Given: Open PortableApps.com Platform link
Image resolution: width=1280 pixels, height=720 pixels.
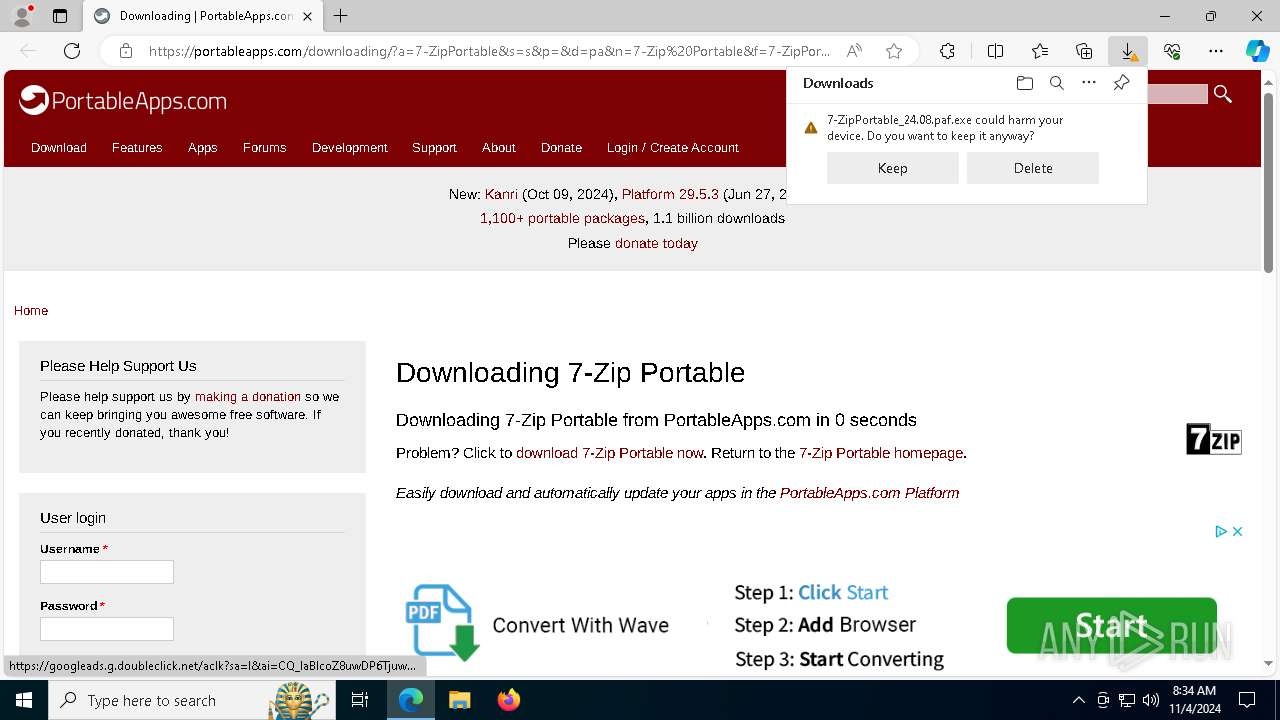Looking at the screenshot, I should tap(869, 493).
